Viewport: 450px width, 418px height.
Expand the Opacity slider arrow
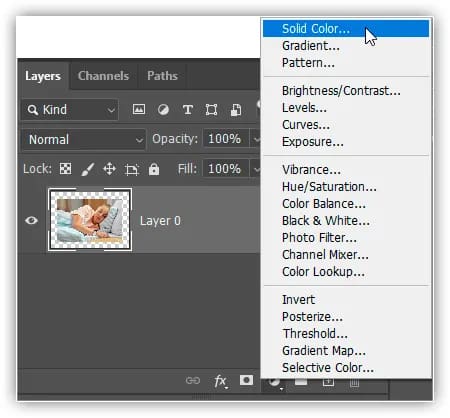tap(256, 139)
